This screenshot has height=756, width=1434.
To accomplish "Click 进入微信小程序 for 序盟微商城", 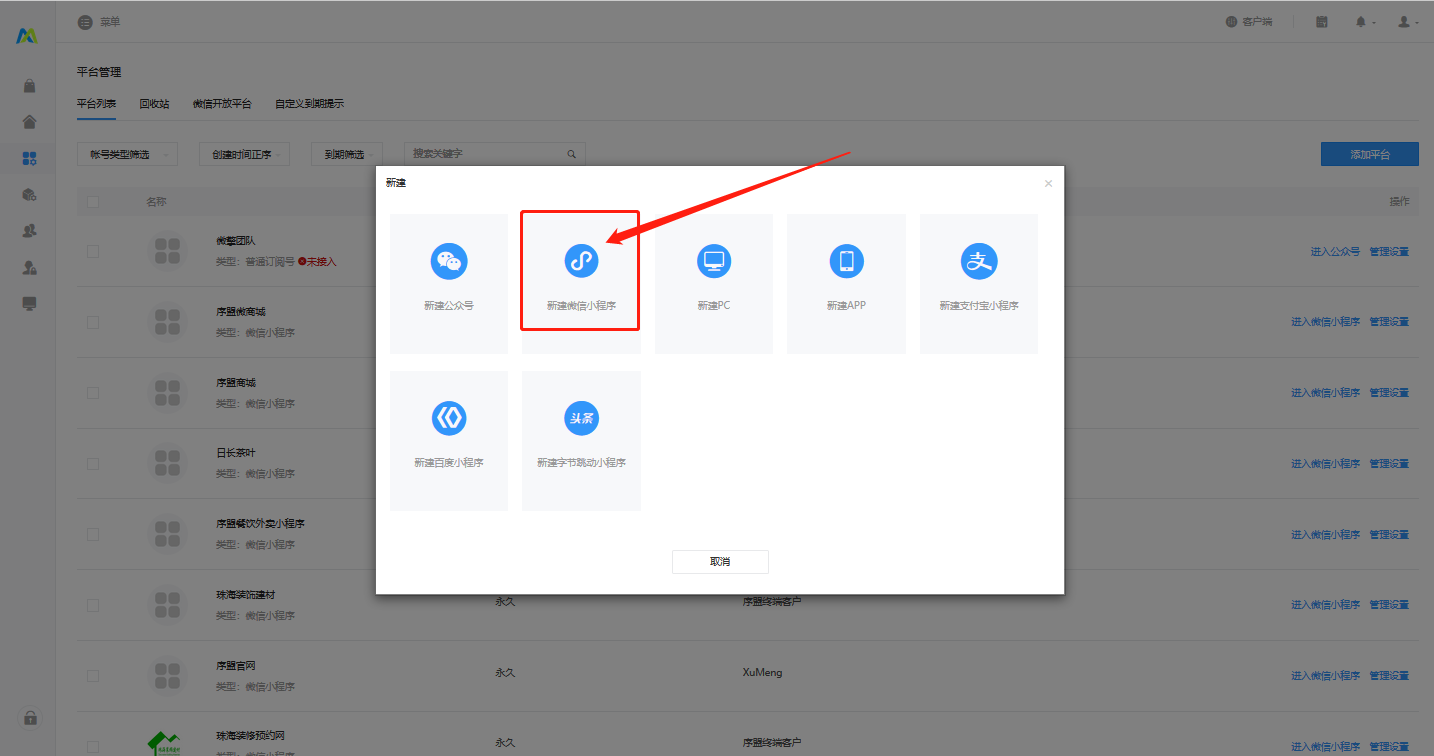I will 1325,322.
